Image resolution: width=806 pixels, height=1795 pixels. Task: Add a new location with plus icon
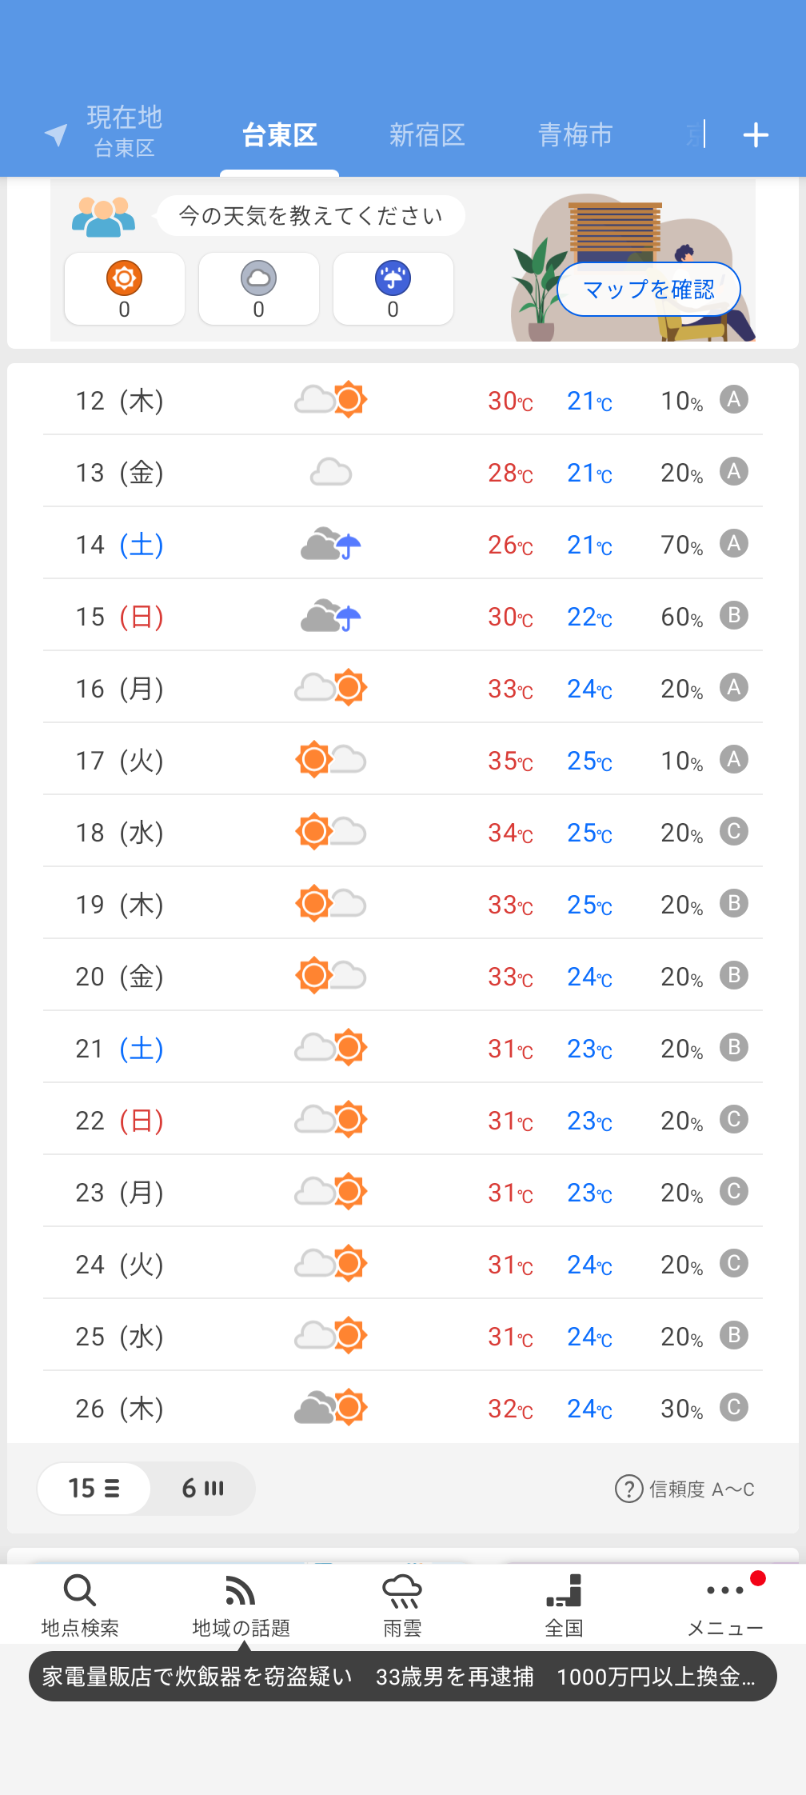(x=756, y=135)
